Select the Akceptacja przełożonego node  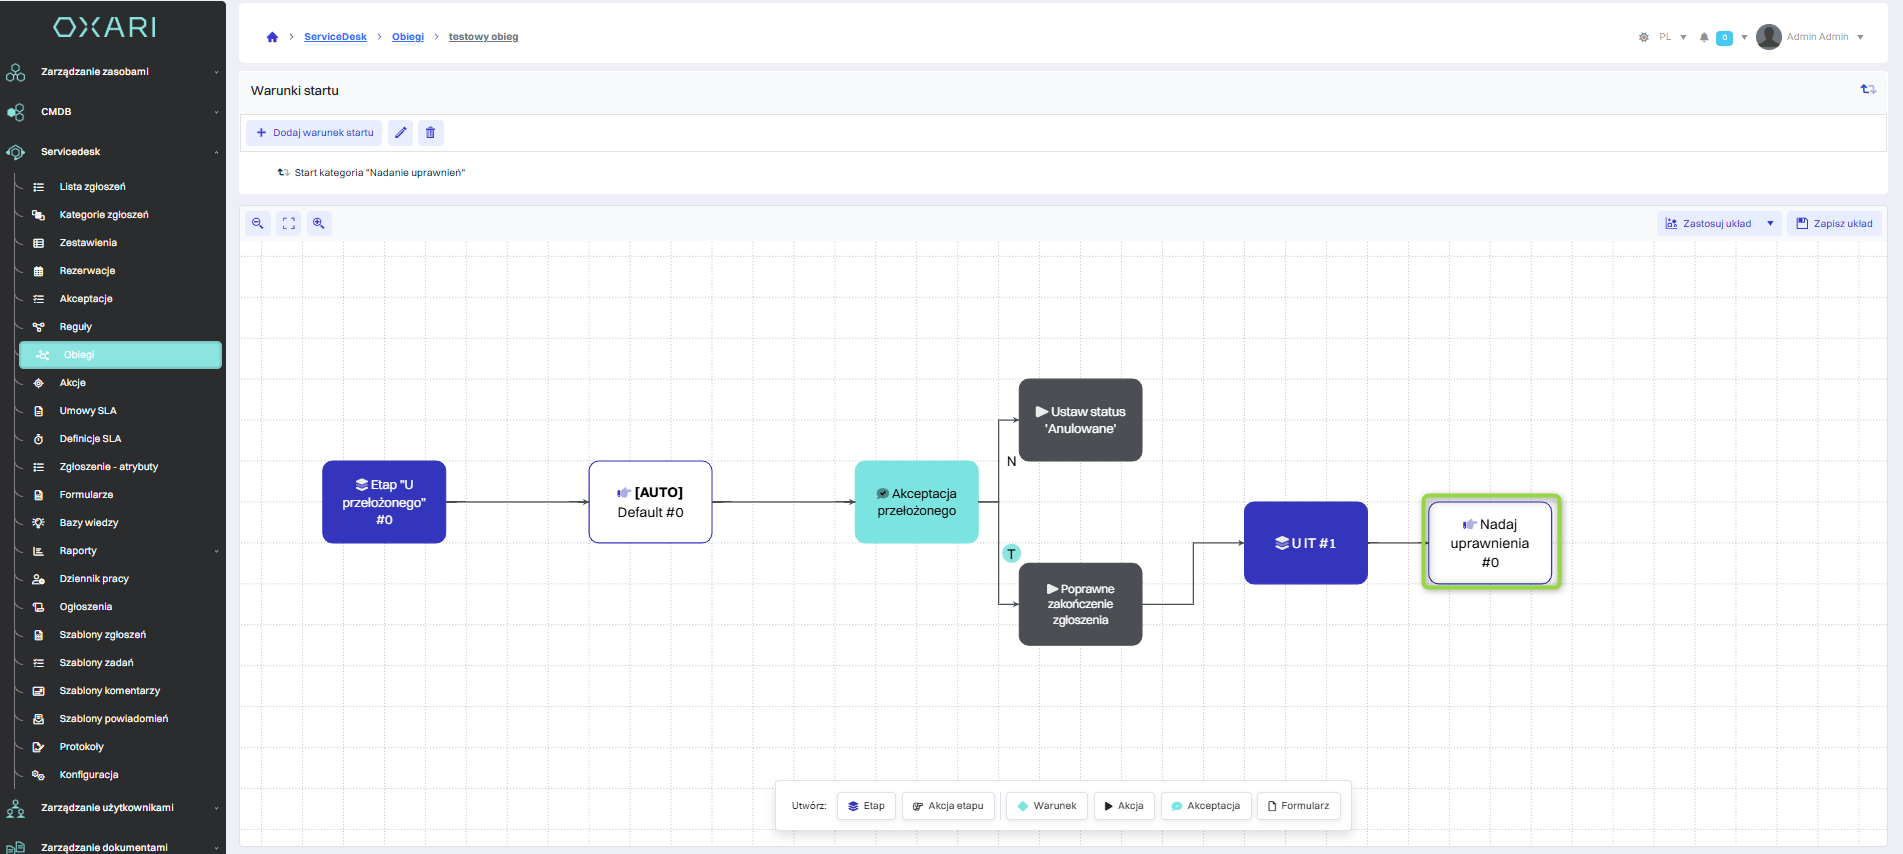click(916, 502)
